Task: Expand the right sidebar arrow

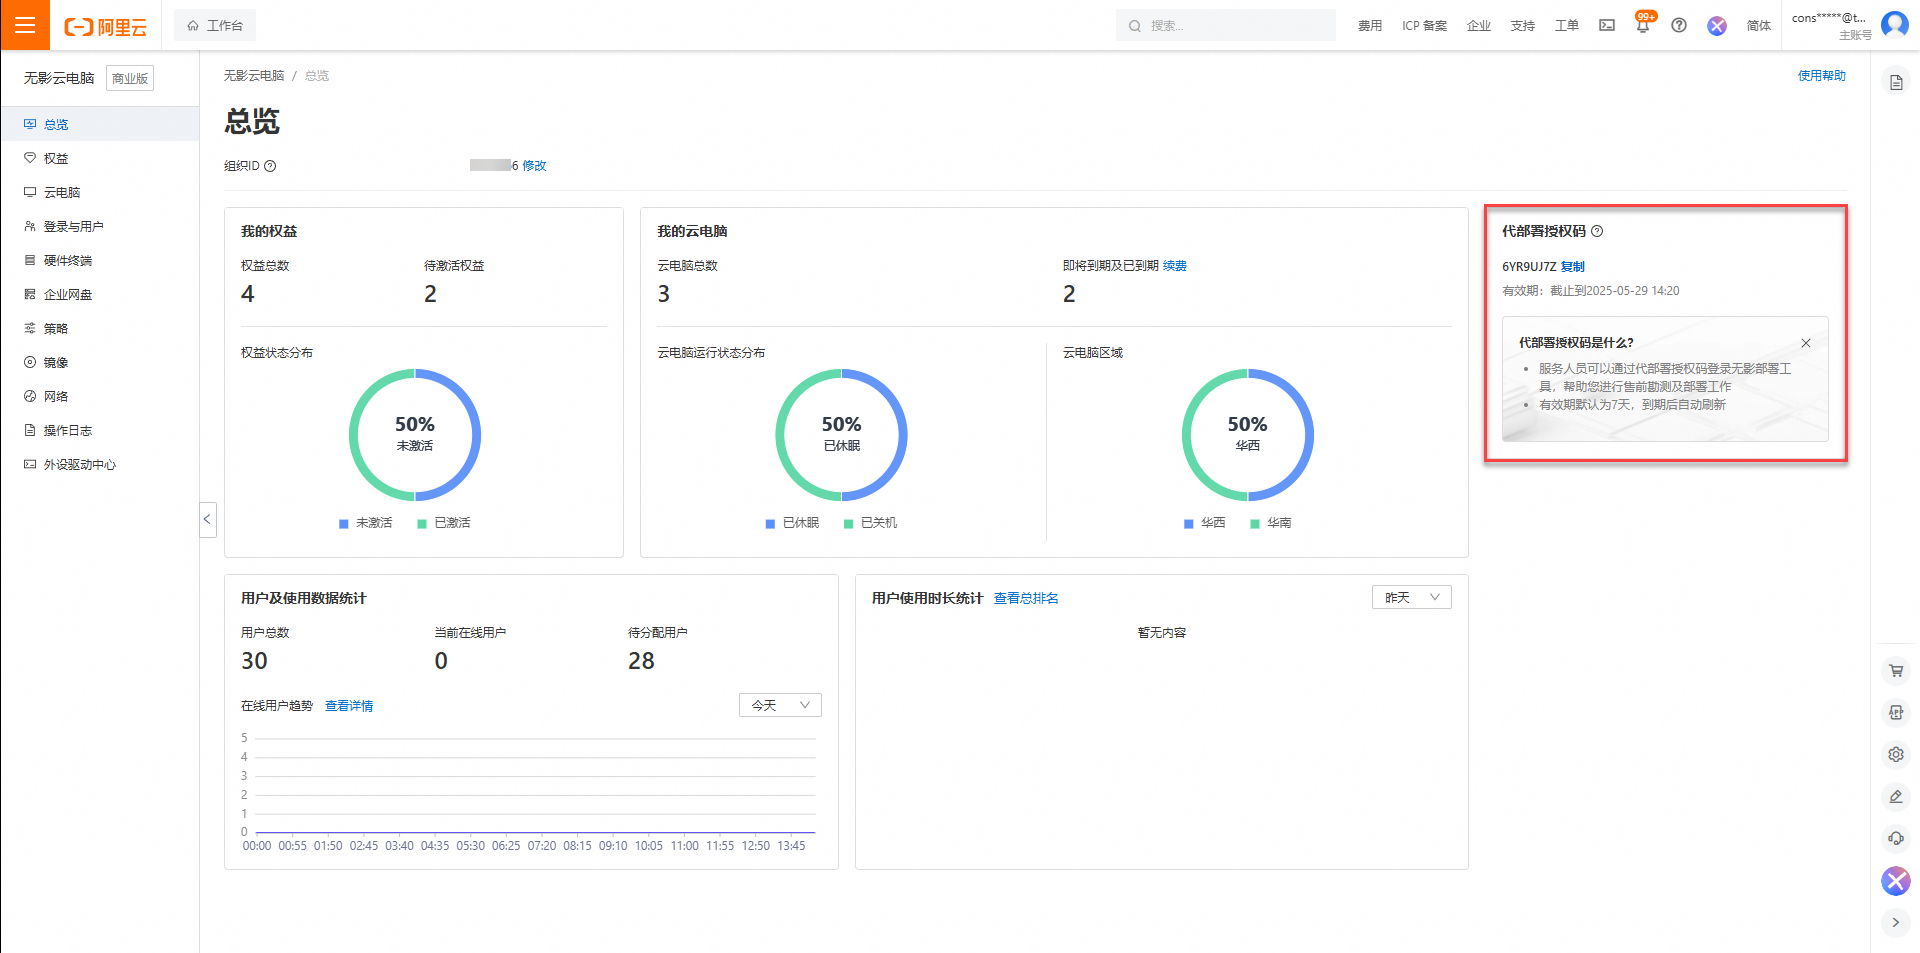Action: (x=1896, y=923)
